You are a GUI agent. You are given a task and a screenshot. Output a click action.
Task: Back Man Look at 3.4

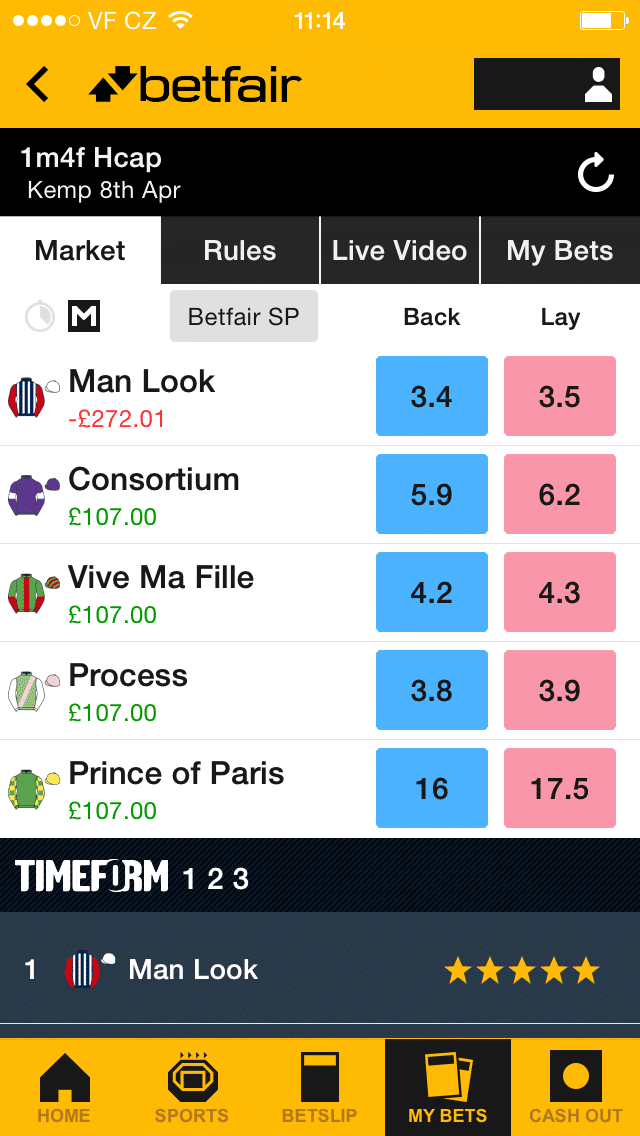(x=432, y=397)
